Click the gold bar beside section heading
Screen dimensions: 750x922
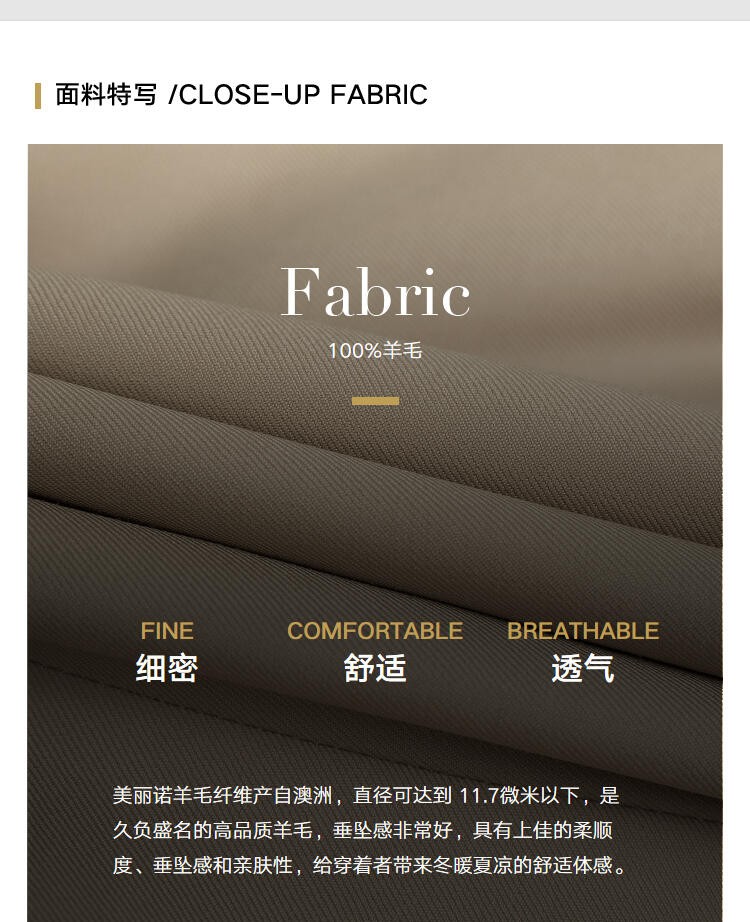point(38,96)
